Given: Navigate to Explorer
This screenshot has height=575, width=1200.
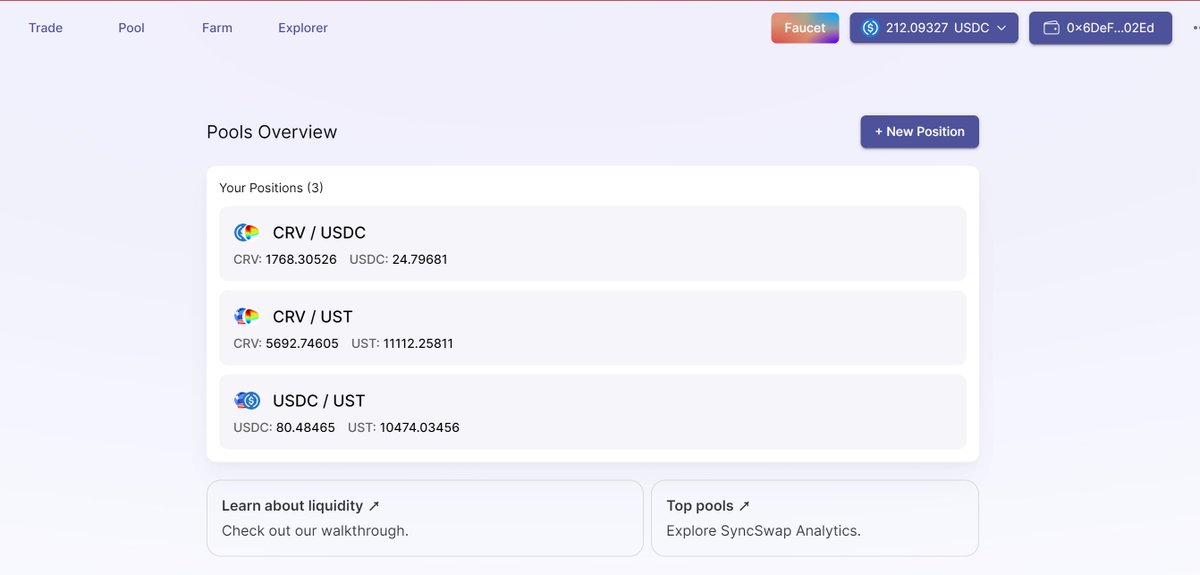Looking at the screenshot, I should point(303,28).
